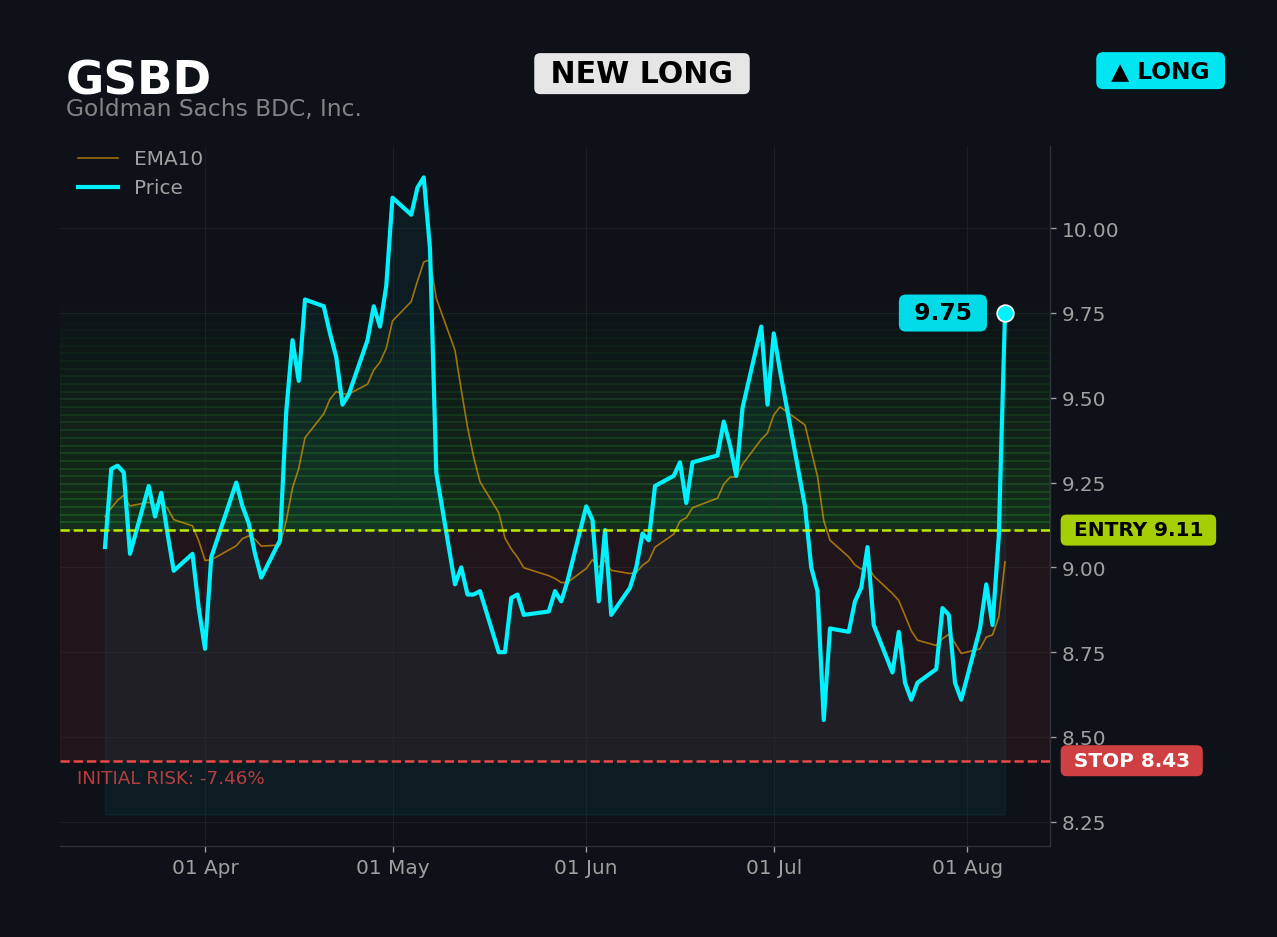Click the 01 Aug x-axis label
The image size is (1277, 937).
[x=967, y=868]
